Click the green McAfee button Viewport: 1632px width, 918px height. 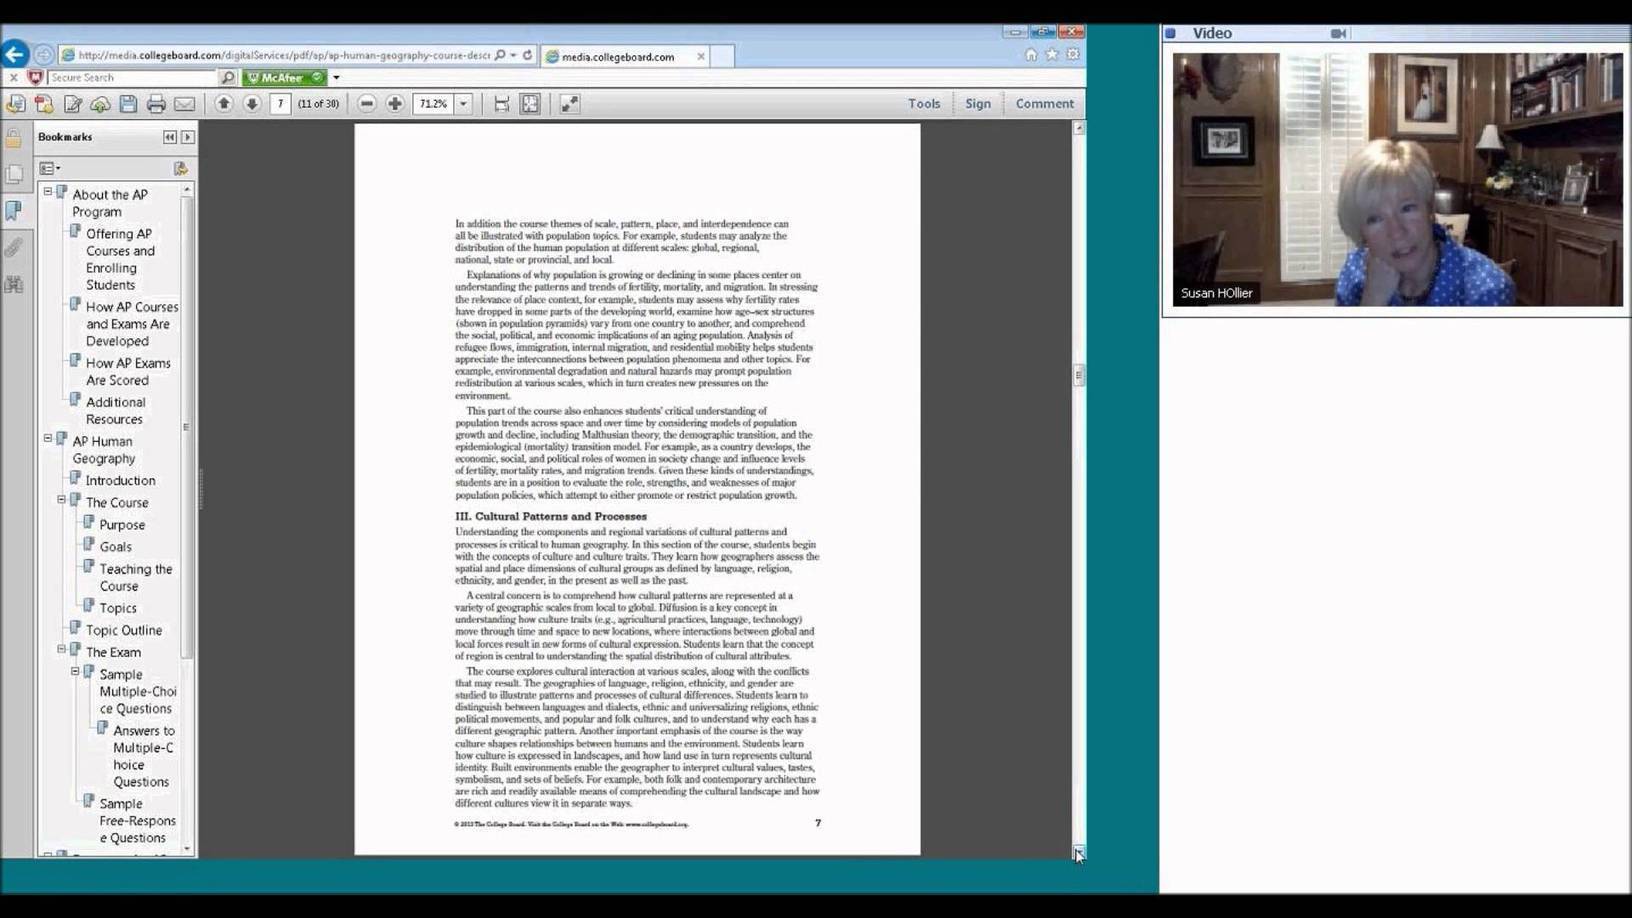pos(283,77)
